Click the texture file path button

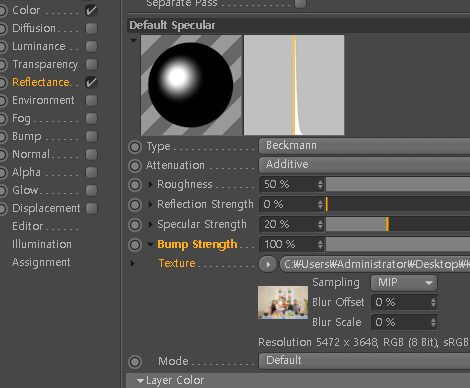tap(375, 265)
